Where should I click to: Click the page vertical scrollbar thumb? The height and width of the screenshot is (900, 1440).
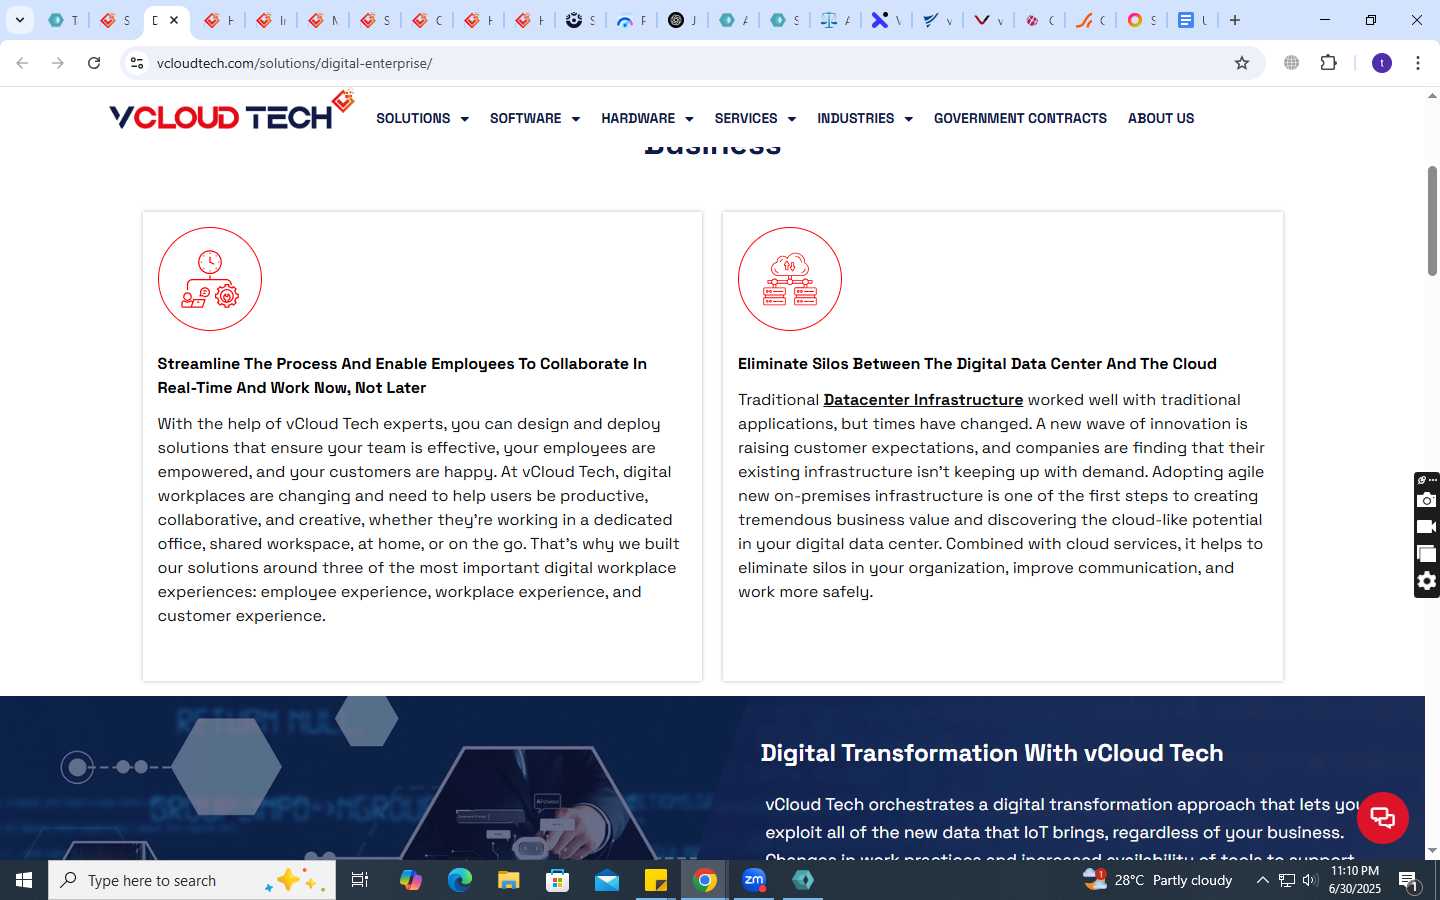coord(1432,221)
